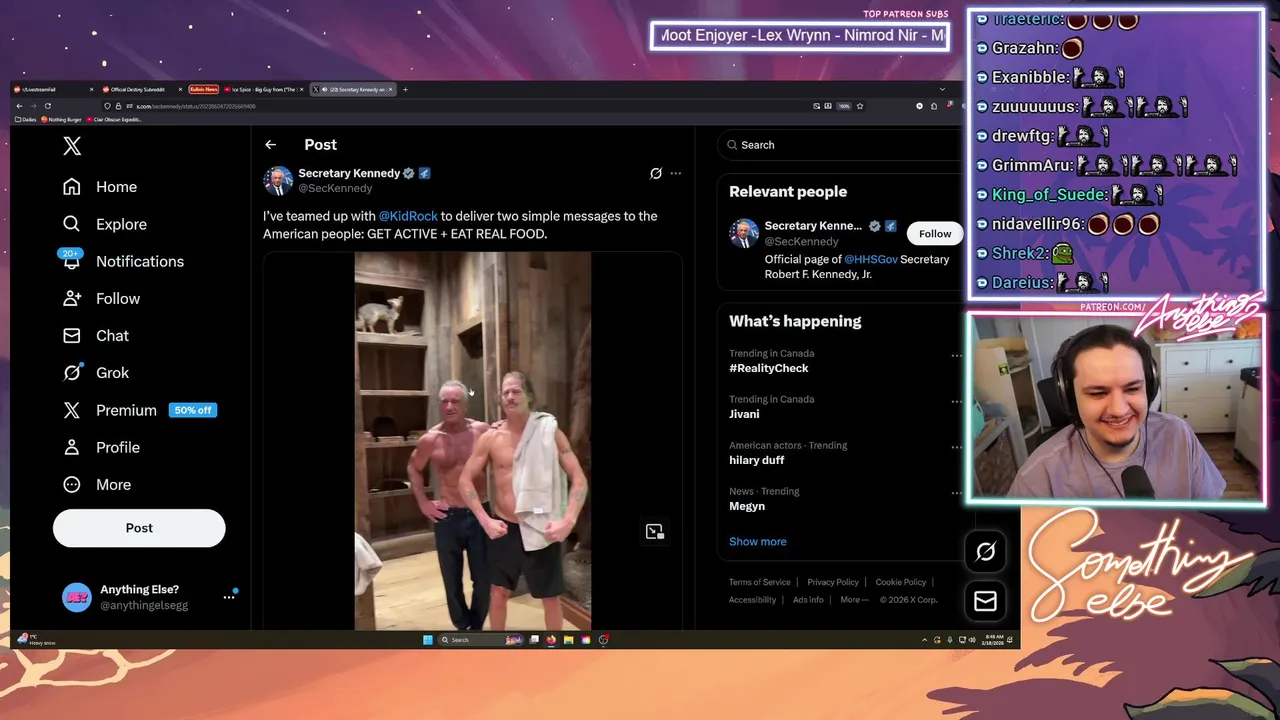Image resolution: width=1280 pixels, height=720 pixels.
Task: Open more options for Jivani trend
Action: click(x=956, y=401)
